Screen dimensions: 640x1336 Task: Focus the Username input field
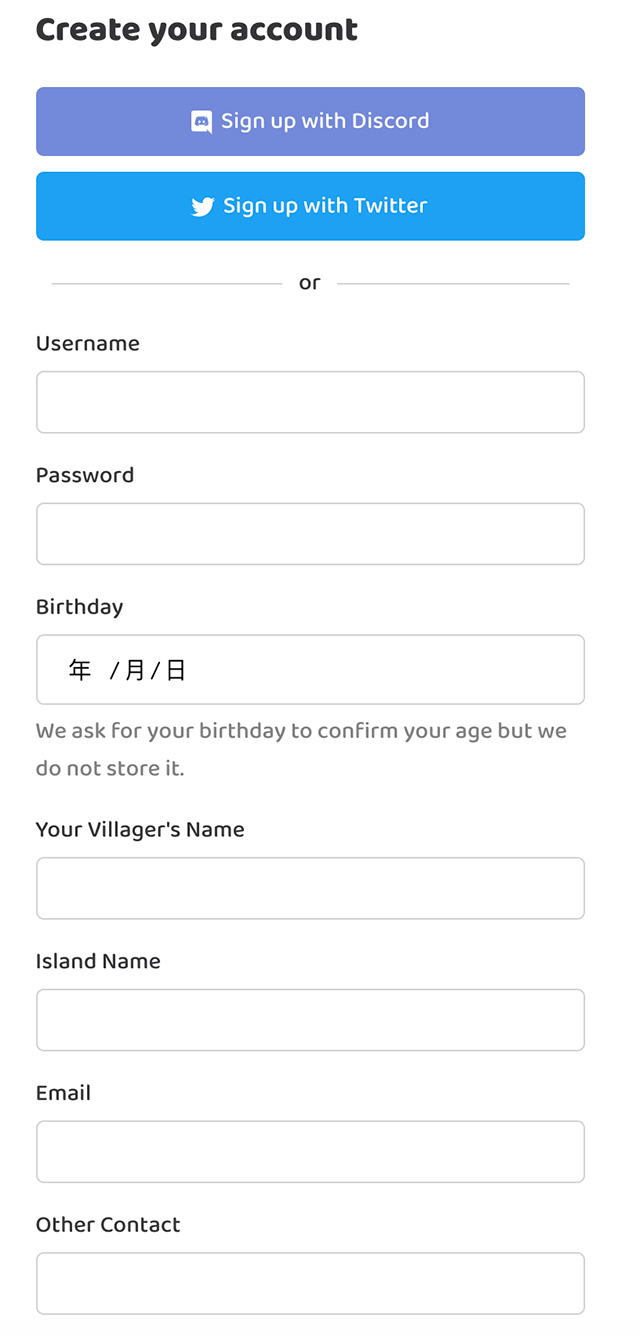click(x=310, y=402)
